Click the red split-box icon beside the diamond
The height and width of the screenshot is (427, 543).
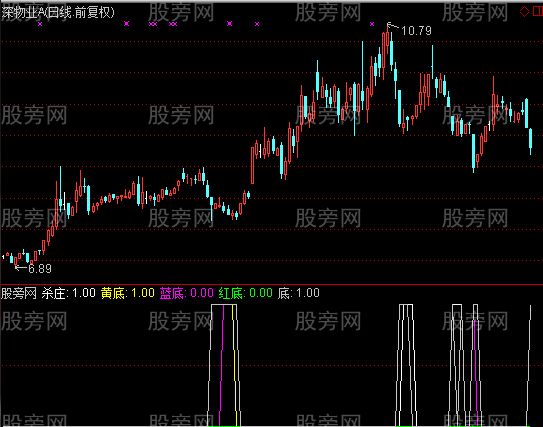coord(538,11)
